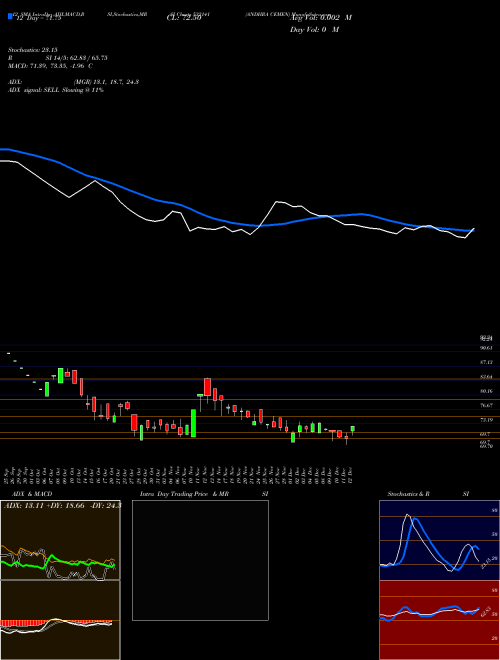Select the '12 Day = 71.75' SMA label
Viewport: 500px width, 660px height.
[x=39, y=18]
